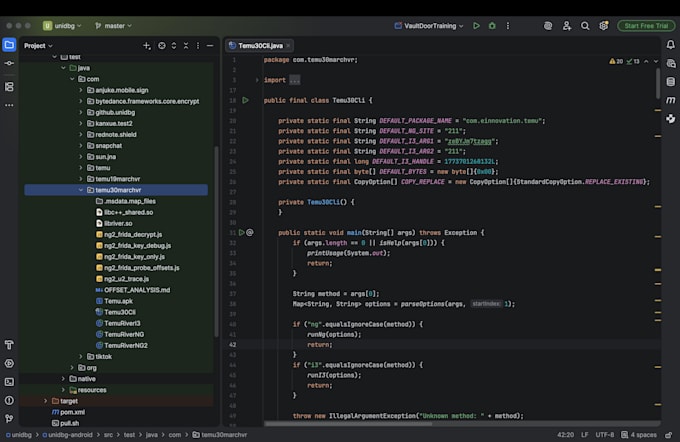Open the Build hammer tool window
The width and height of the screenshot is (680, 442).
click(x=9, y=345)
